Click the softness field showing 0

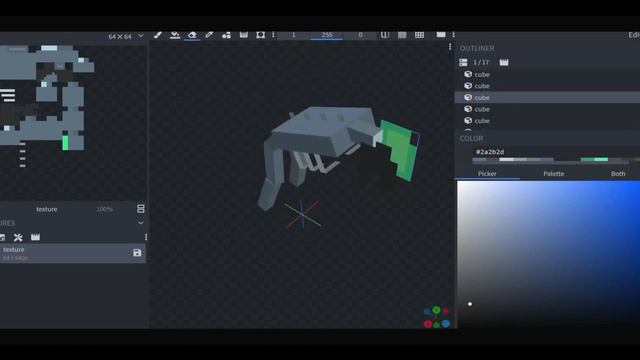pyautogui.click(x=360, y=36)
